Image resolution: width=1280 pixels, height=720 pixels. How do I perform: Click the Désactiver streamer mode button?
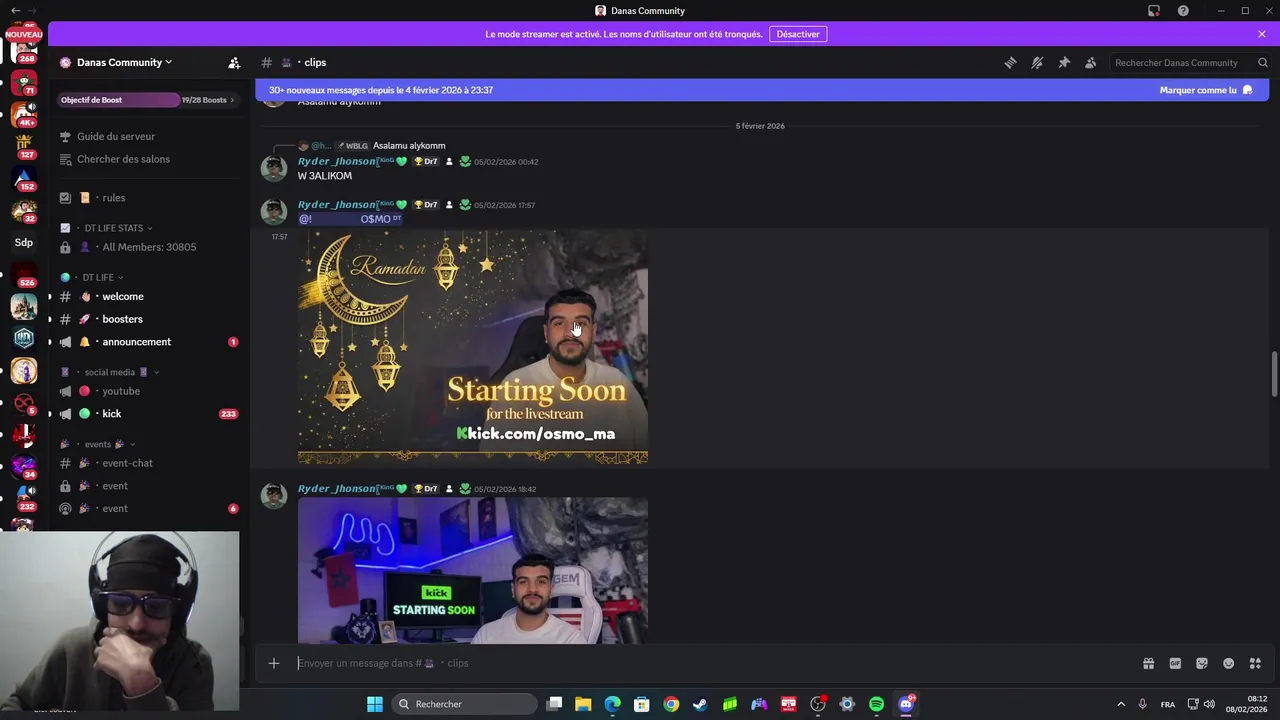pos(798,34)
